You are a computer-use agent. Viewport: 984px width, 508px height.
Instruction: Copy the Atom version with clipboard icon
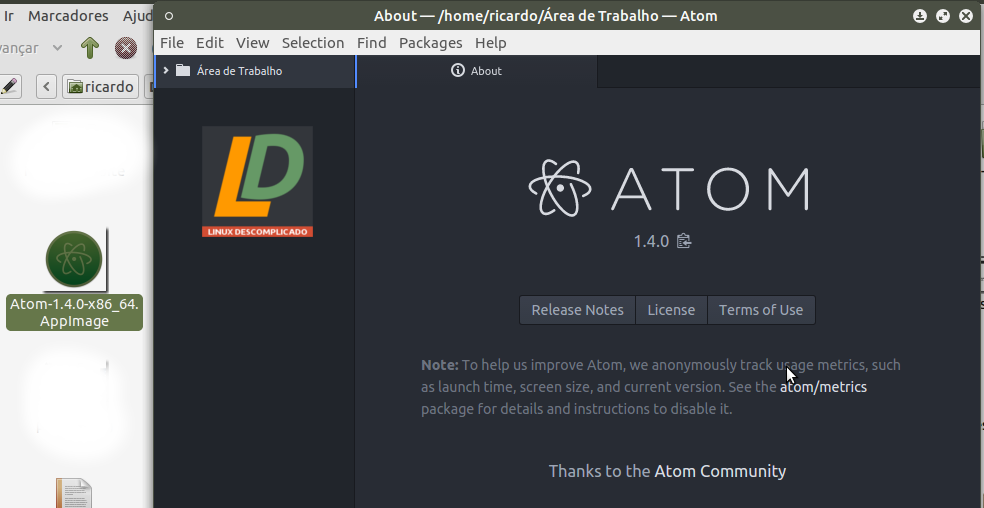pyautogui.click(x=684, y=241)
